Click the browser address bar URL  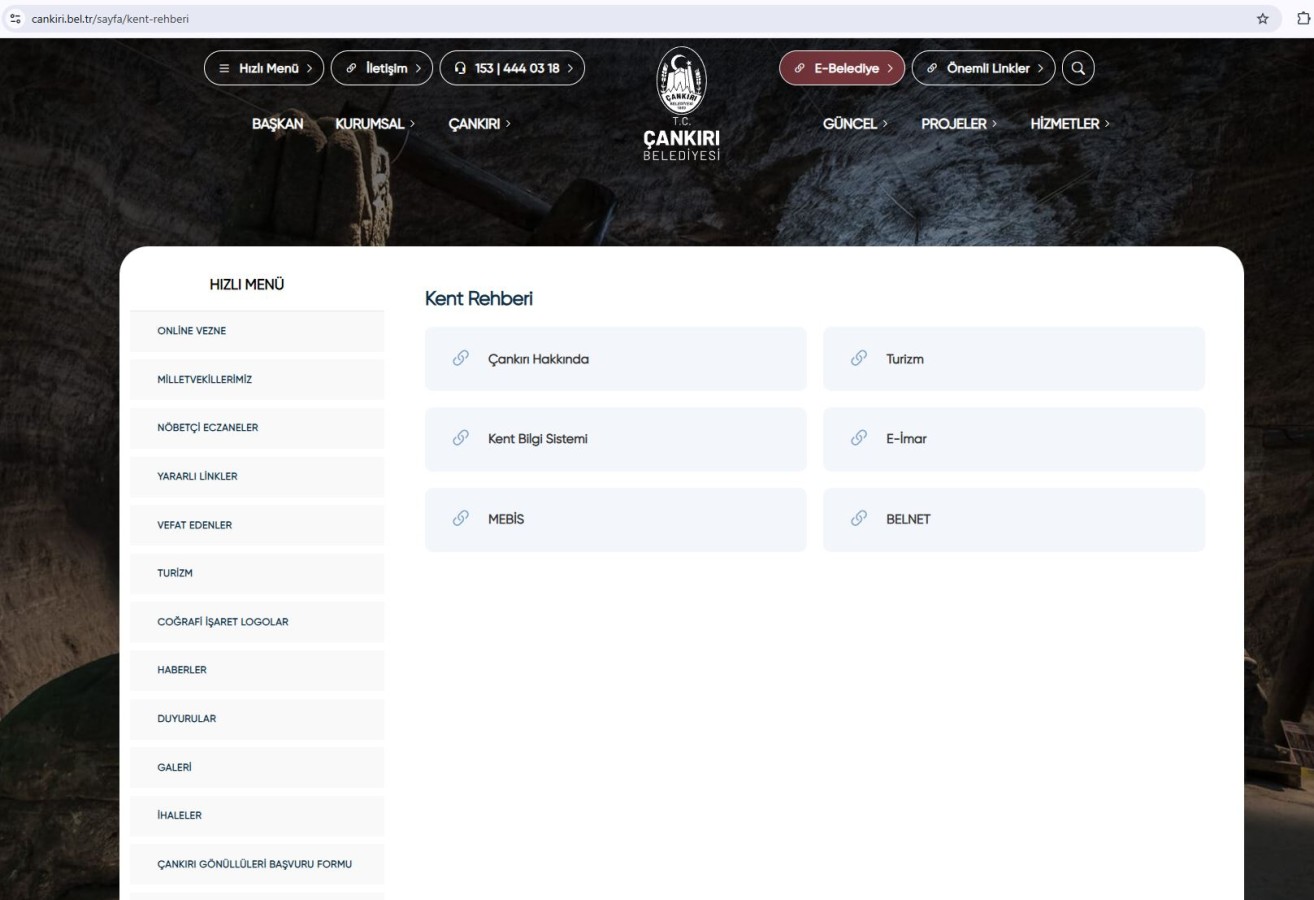pyautogui.click(x=110, y=19)
